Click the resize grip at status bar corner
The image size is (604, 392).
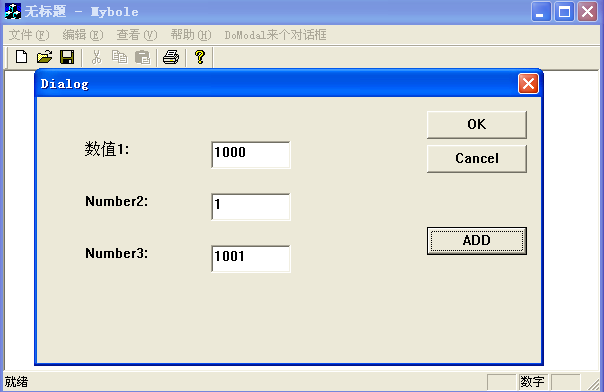[594, 384]
